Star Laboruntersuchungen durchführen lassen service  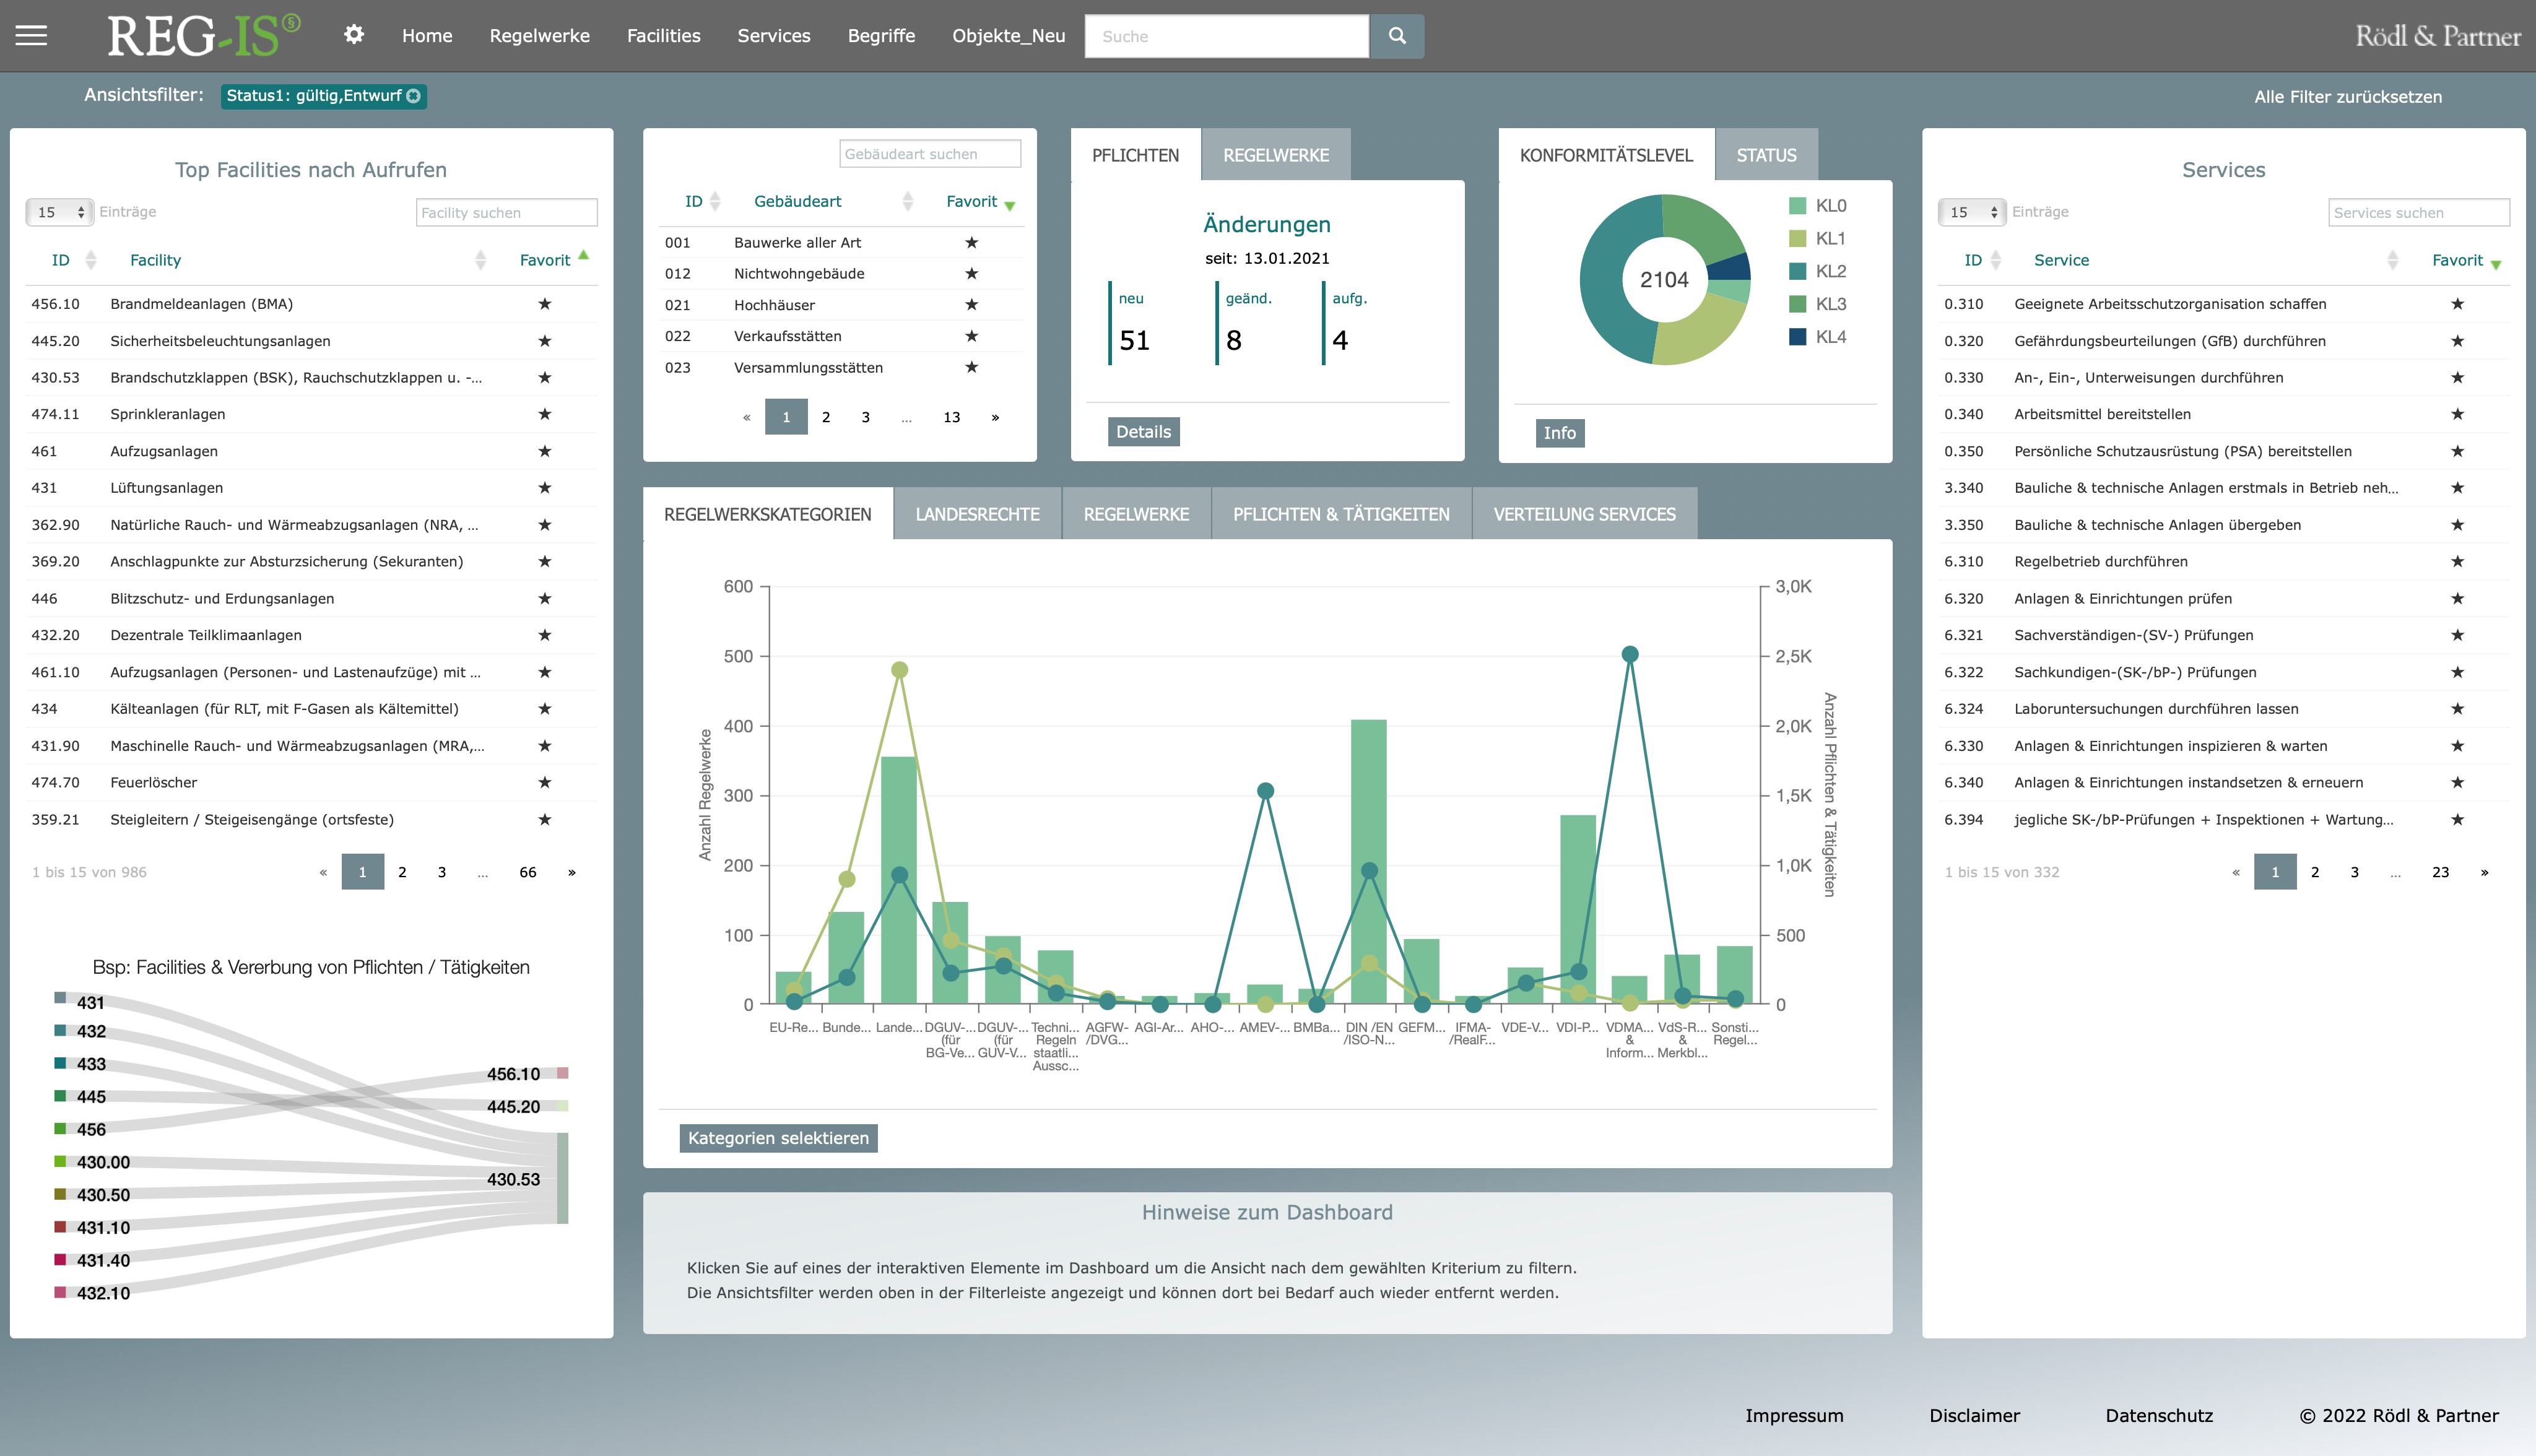click(2458, 709)
